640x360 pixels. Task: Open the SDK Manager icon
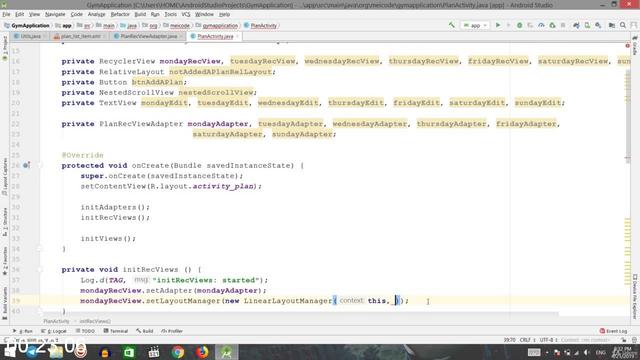point(598,25)
